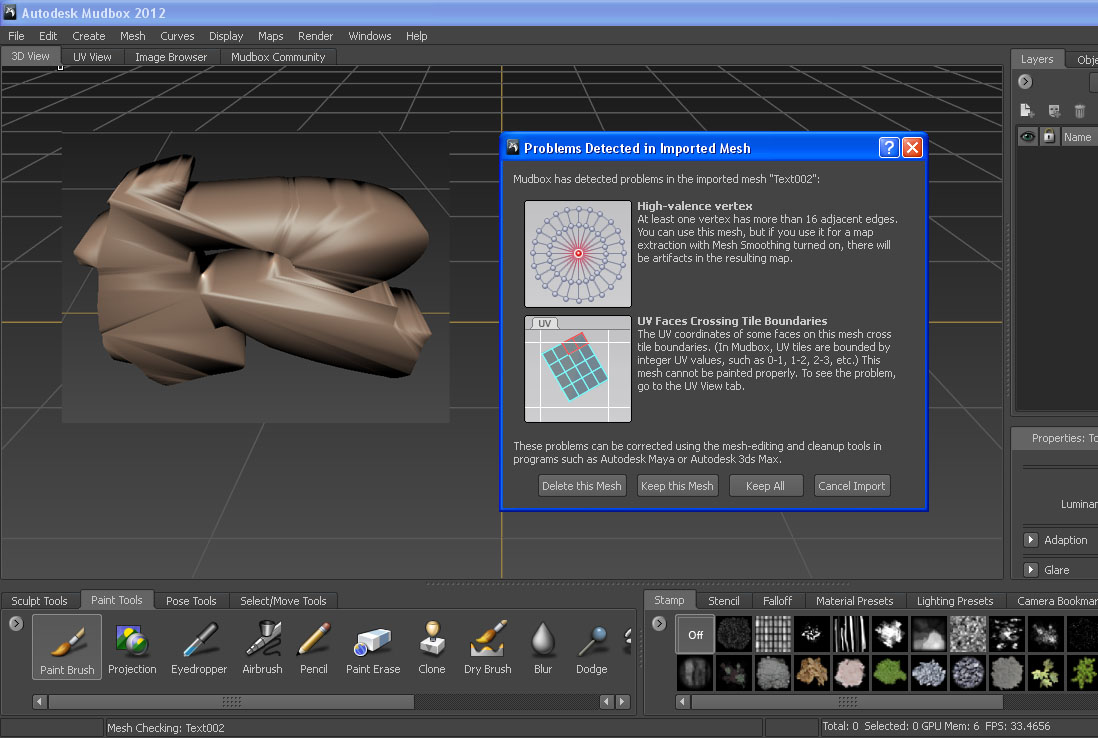Click the stamp tray horizontal scrollbar thumb

tap(847, 702)
